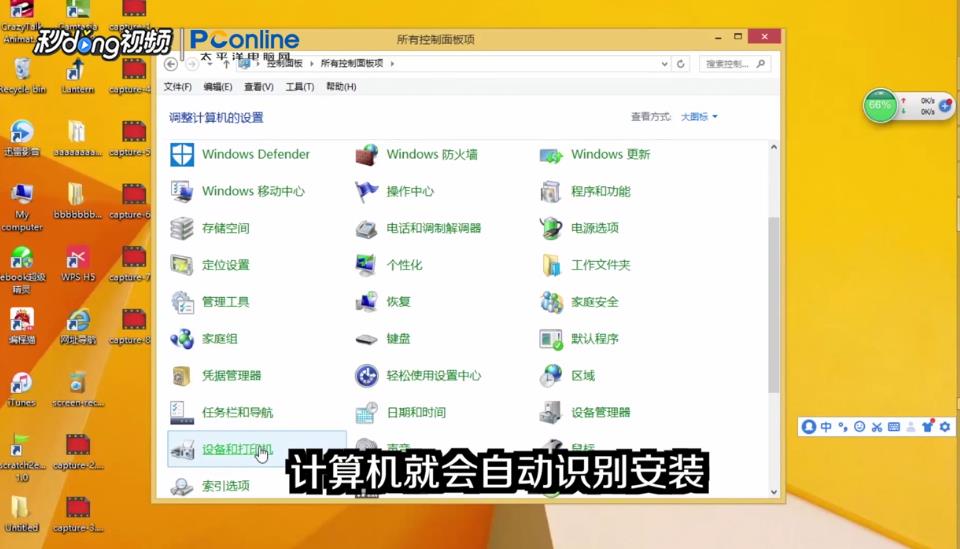Viewport: 960px width, 549px height.
Task: Expand 大图标 view mode dropdown
Action: tap(699, 116)
